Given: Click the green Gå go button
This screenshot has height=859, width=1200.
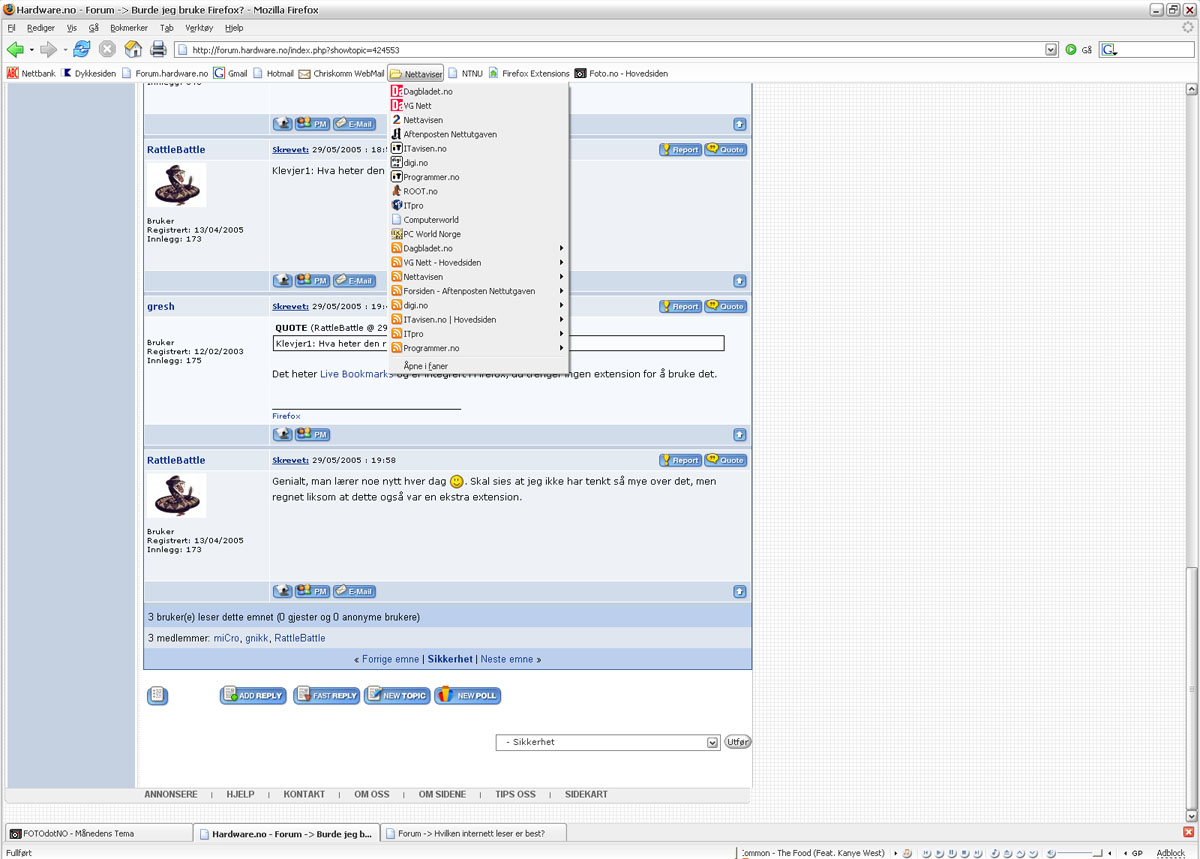Looking at the screenshot, I should [x=1078, y=49].
